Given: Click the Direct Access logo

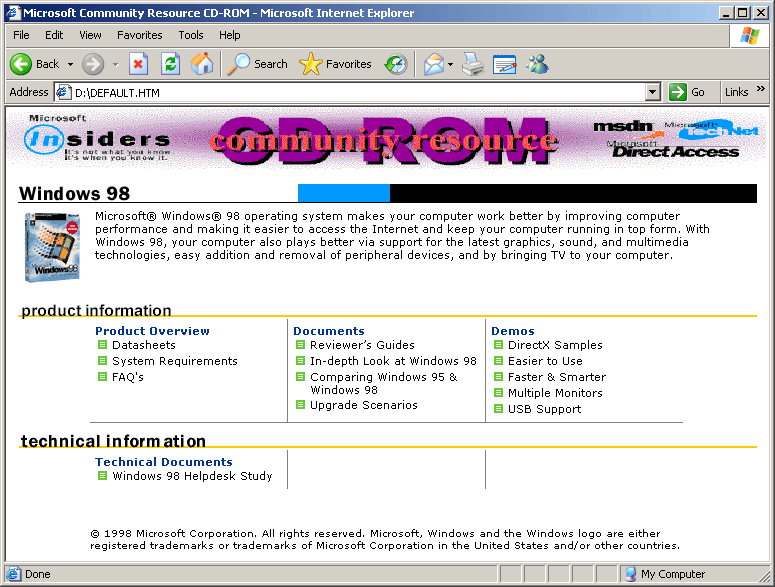Looking at the screenshot, I should click(674, 149).
